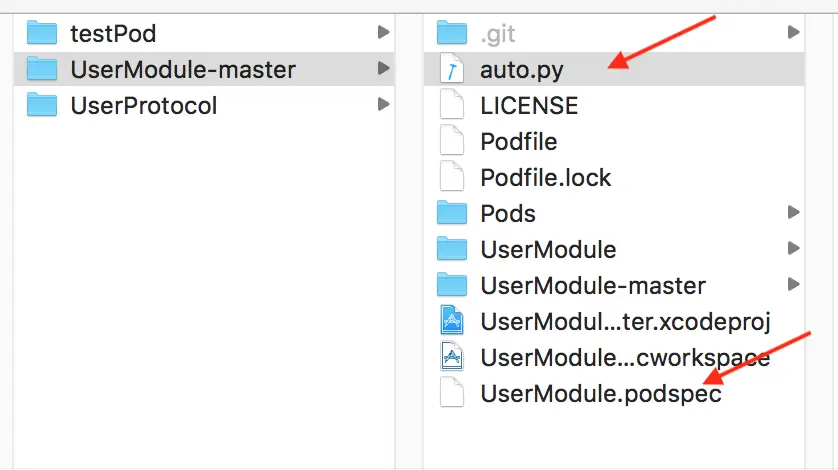
Task: Click the UserModule-master folder icon in left column
Action: pos(42,69)
